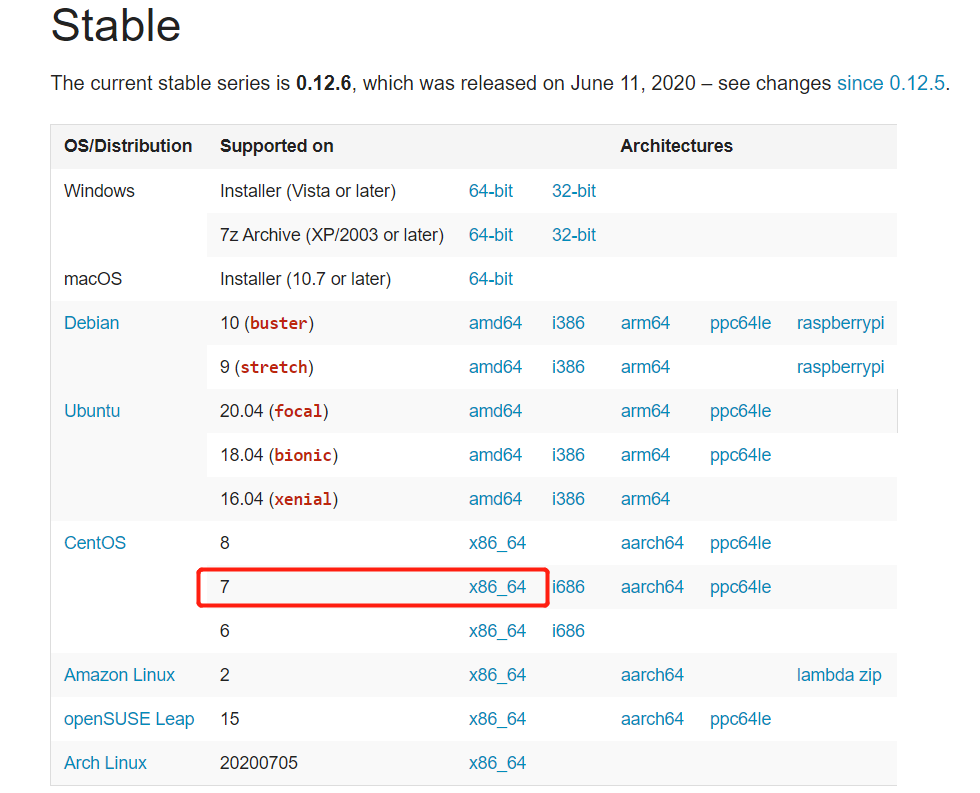The height and width of the screenshot is (793, 980).
Task: Download aarch64 build for openSUSE Leap 15
Action: 652,719
